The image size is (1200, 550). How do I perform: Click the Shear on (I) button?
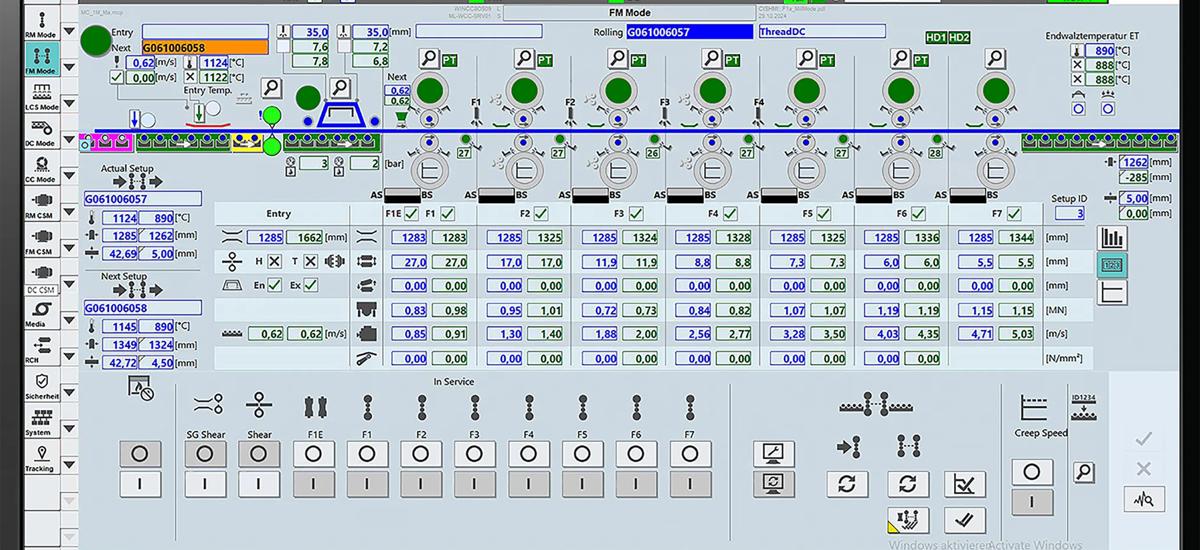pyautogui.click(x=259, y=484)
